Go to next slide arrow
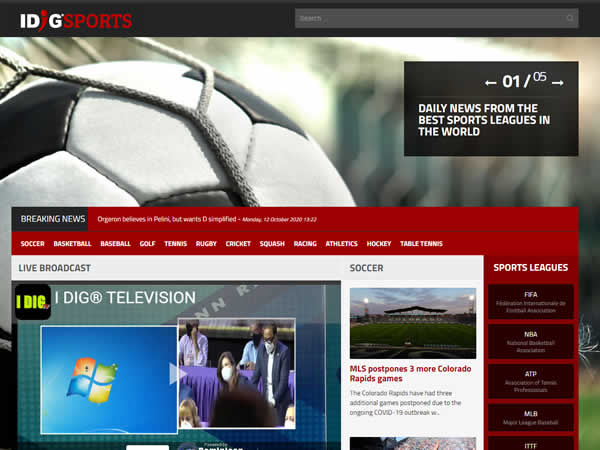 click(558, 83)
